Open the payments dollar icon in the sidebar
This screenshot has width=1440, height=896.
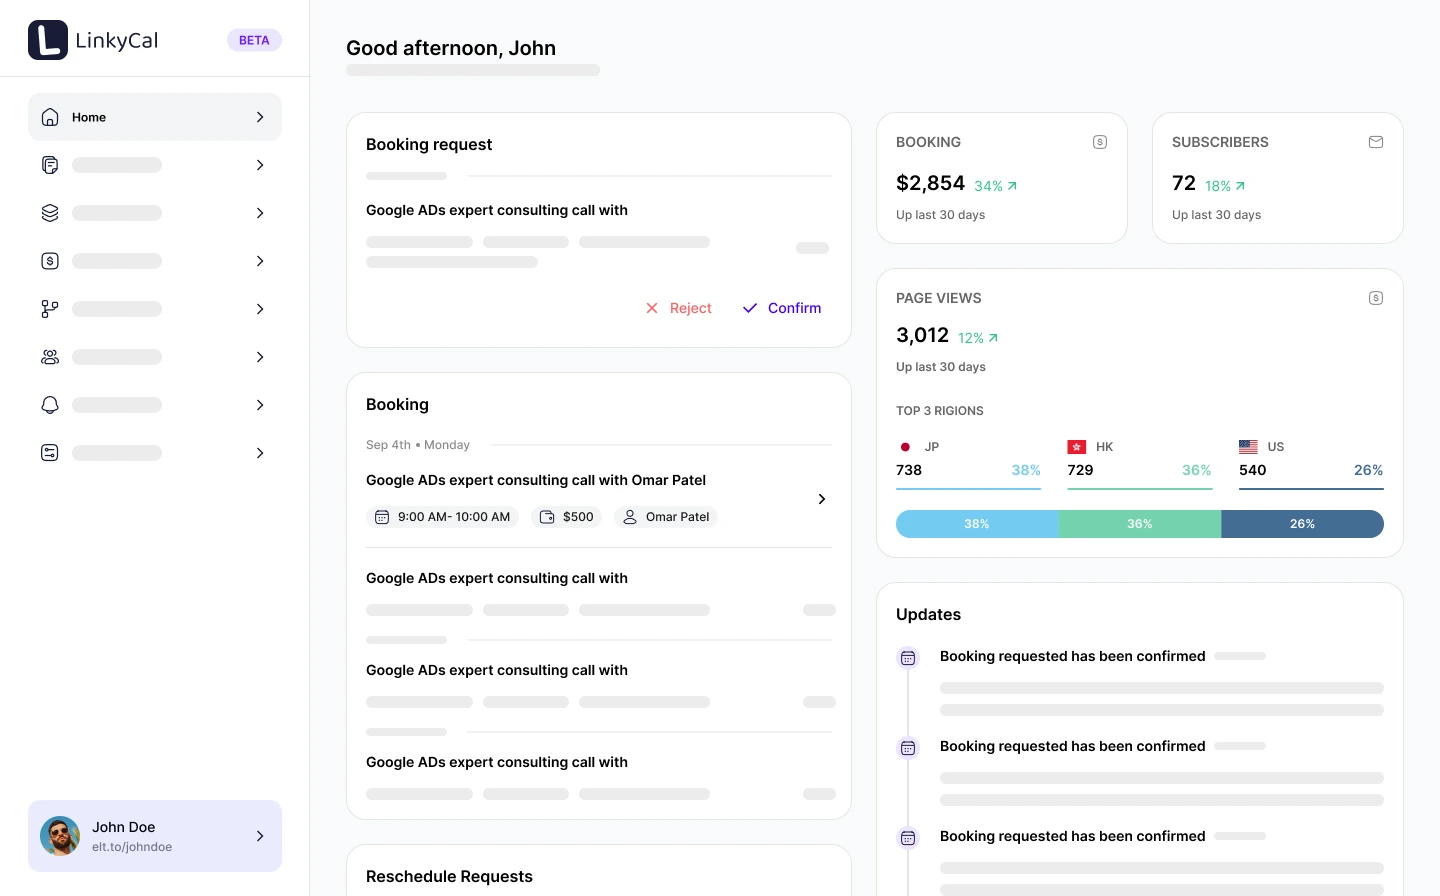[x=50, y=261]
